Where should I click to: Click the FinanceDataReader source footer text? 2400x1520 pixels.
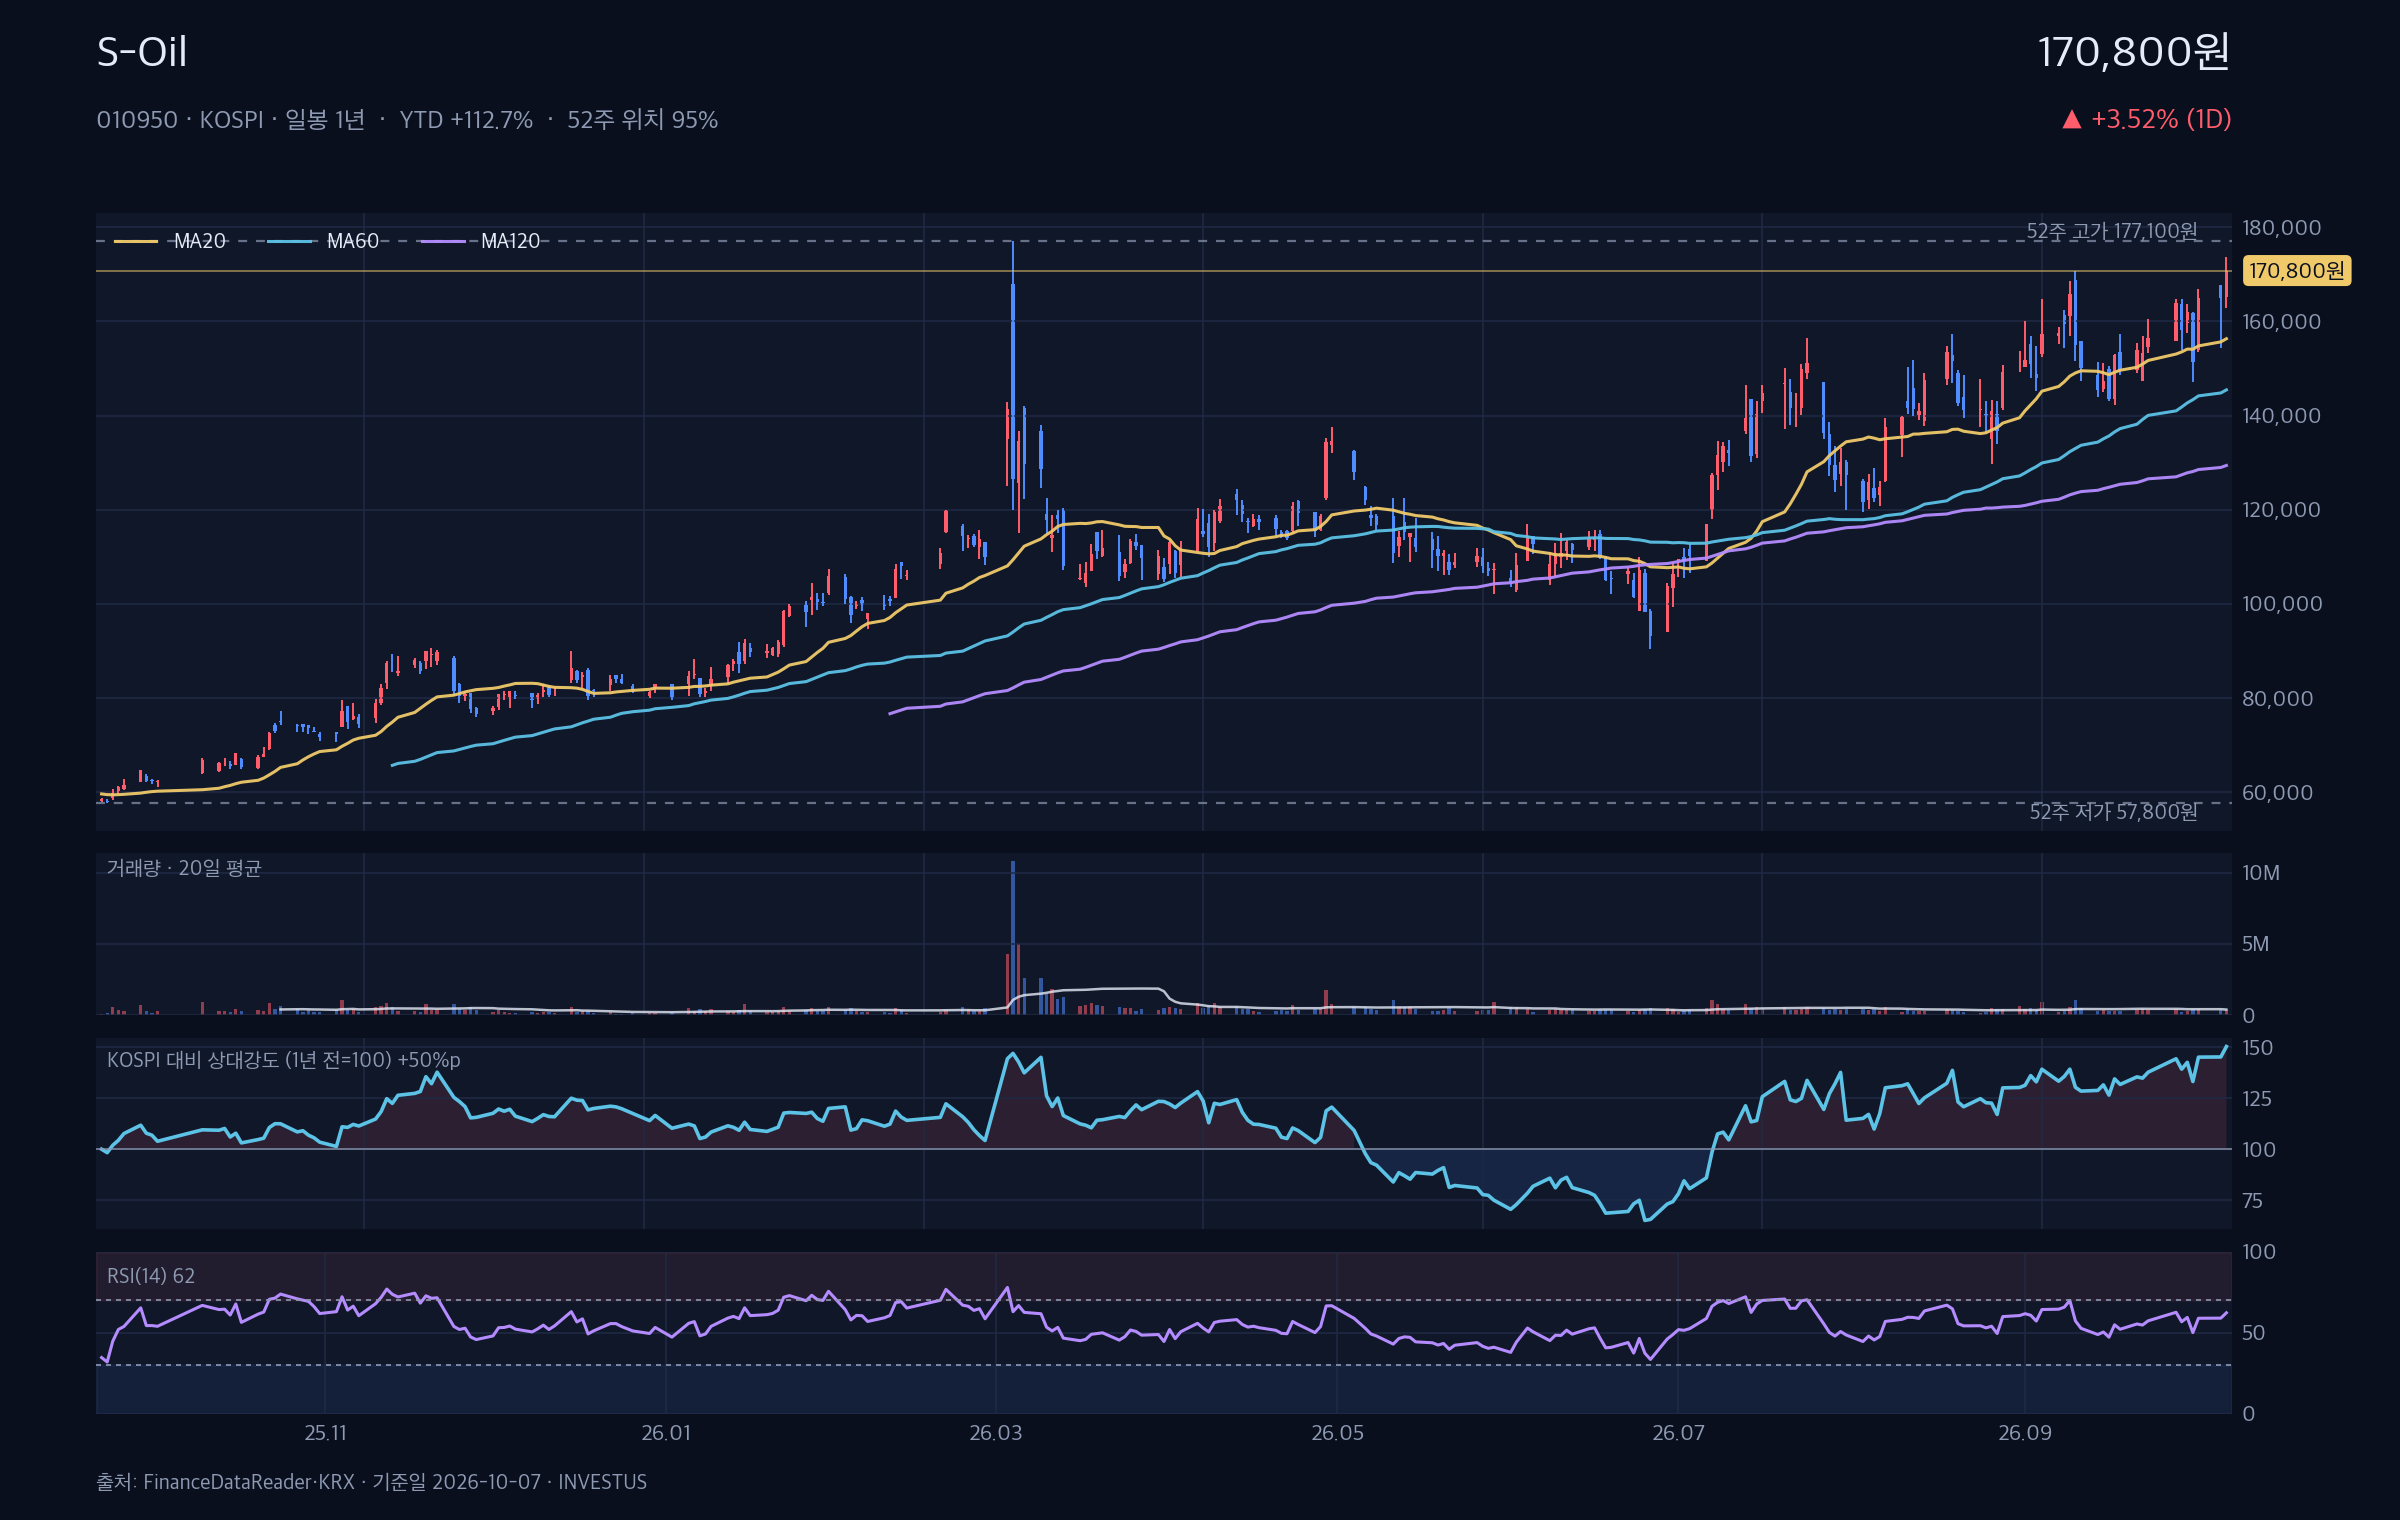coord(371,1482)
